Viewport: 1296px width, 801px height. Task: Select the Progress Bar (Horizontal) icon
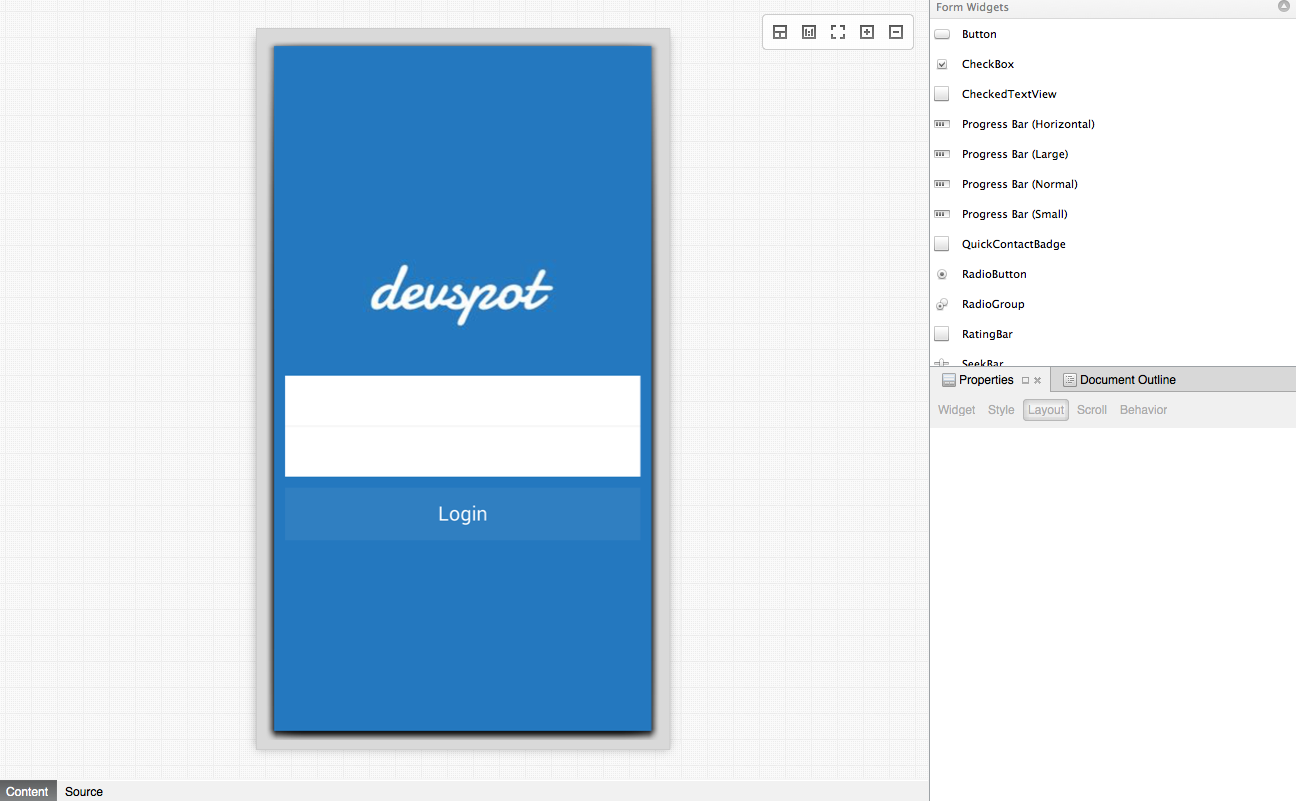(x=942, y=124)
